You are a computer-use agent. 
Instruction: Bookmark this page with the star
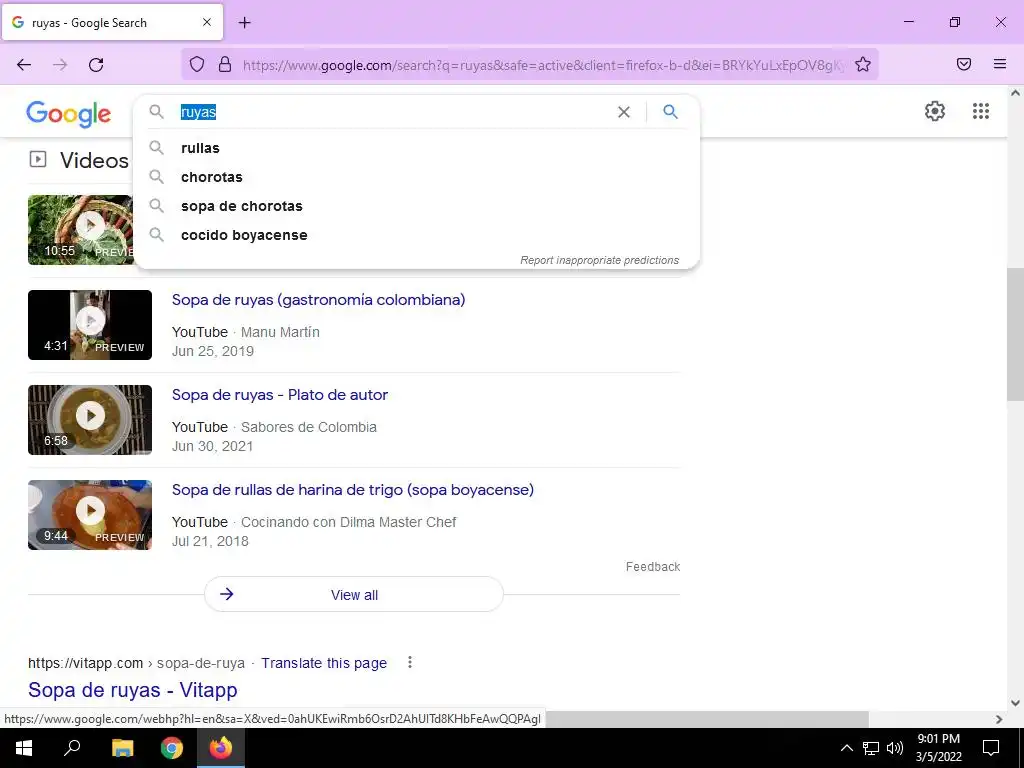(x=863, y=64)
